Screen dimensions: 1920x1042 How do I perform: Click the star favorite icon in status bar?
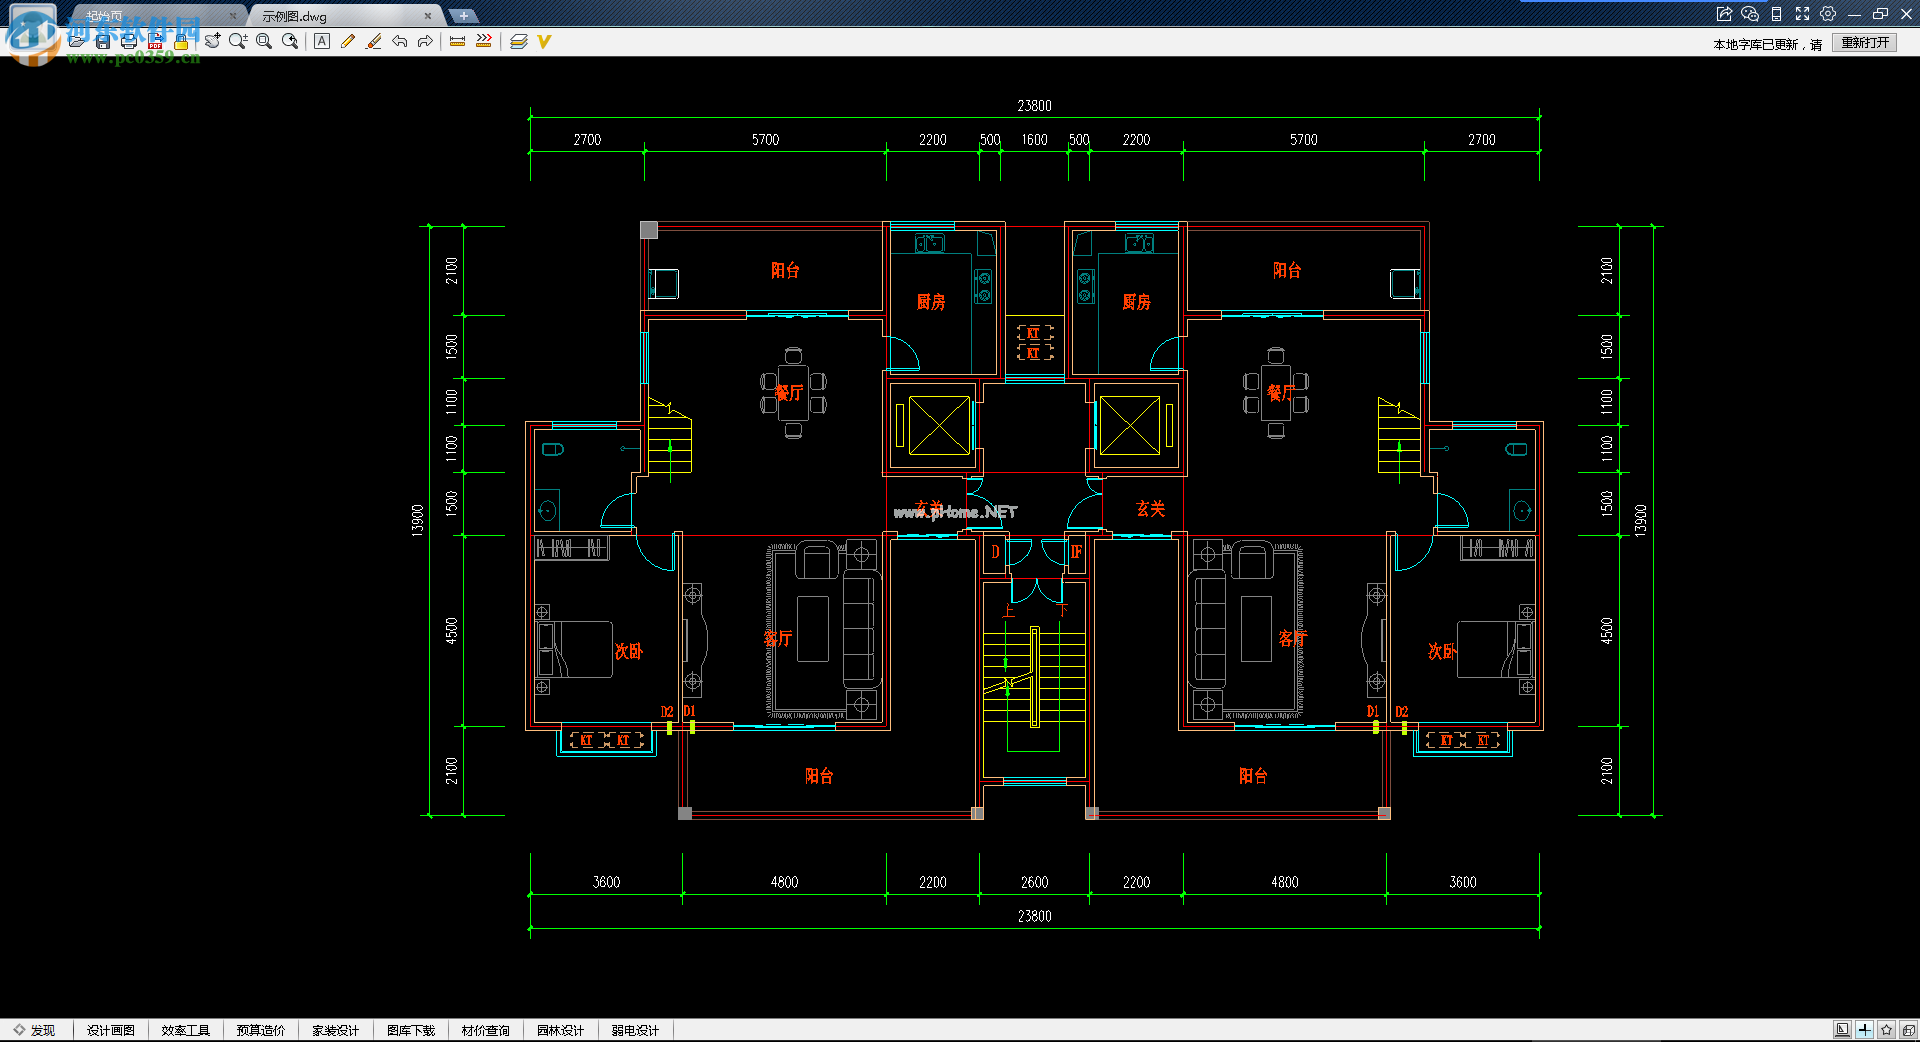[x=1886, y=1030]
